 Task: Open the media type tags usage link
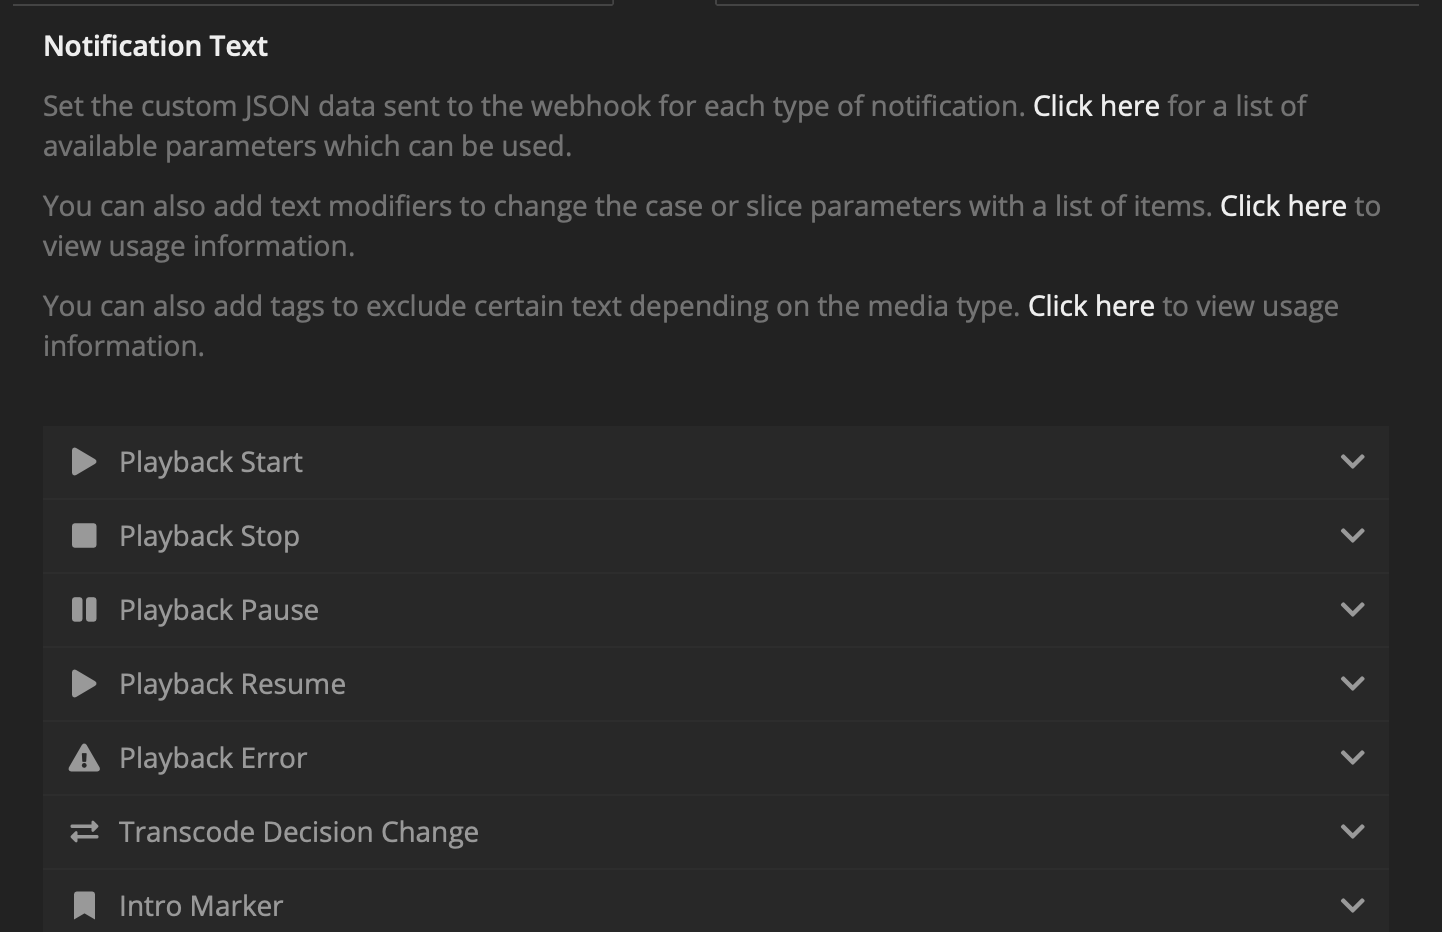(x=1090, y=306)
